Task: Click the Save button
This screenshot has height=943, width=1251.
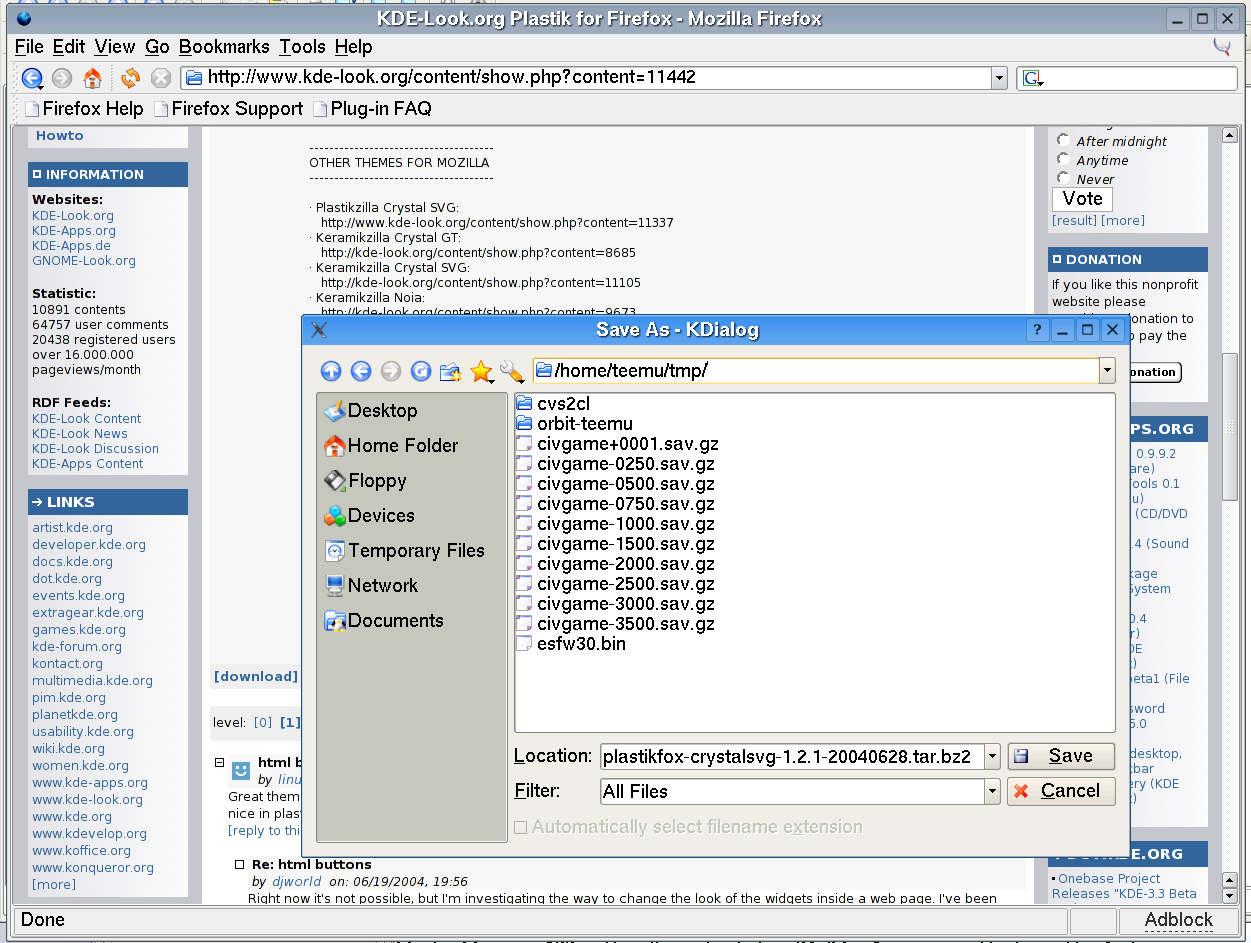Action: [1061, 756]
